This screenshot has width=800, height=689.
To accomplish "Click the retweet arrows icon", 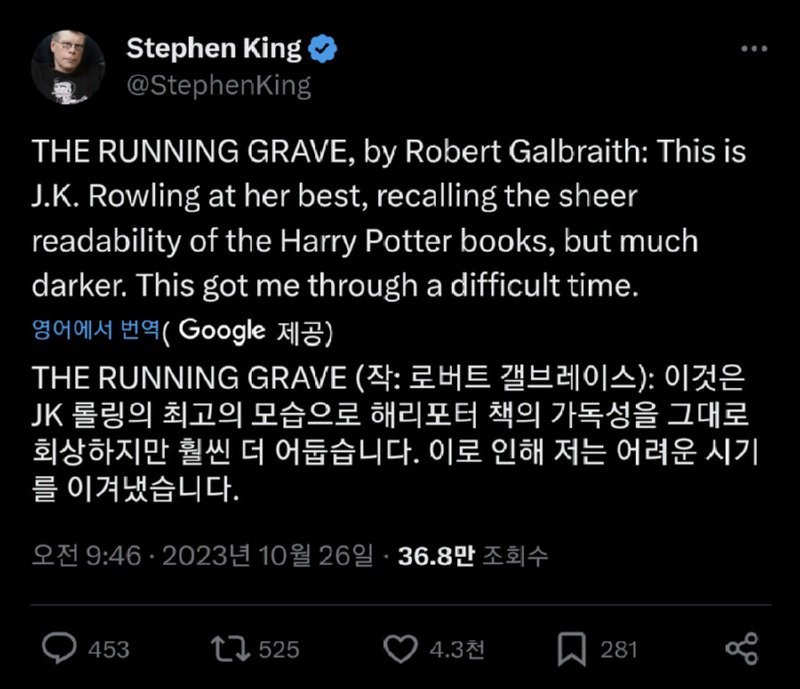I will pos(231,648).
